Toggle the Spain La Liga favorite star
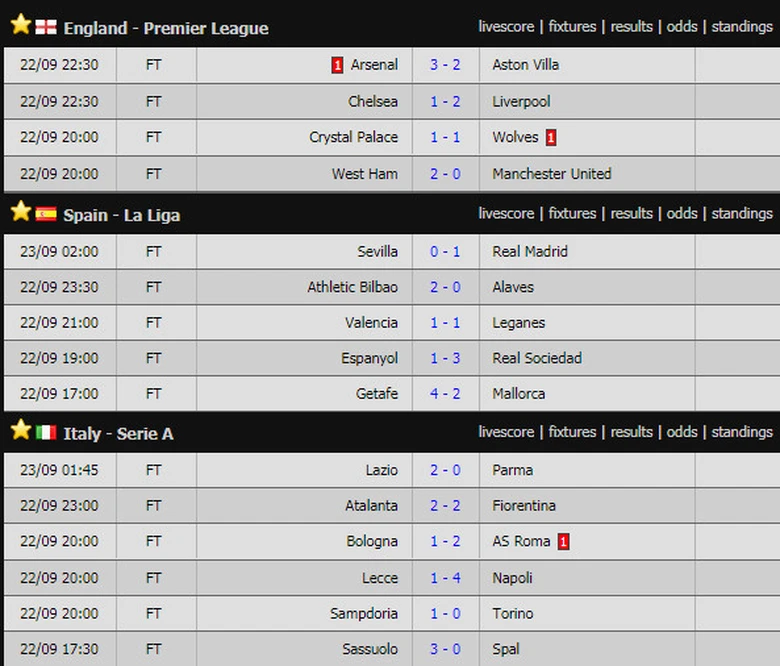Screen dimensions: 780x666 [x=20, y=212]
